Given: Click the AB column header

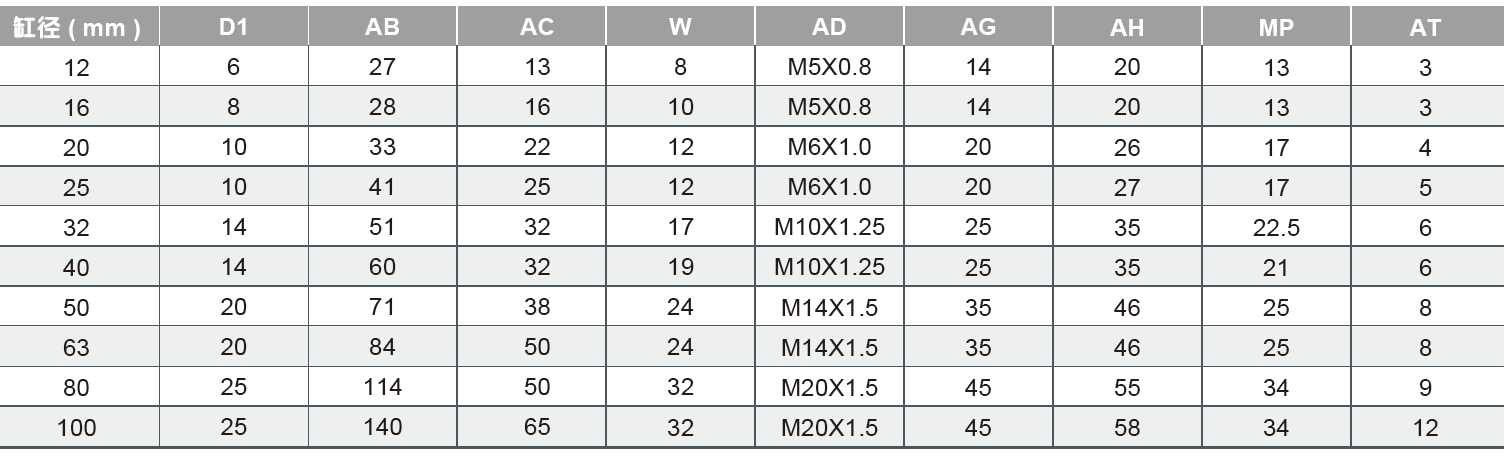Looking at the screenshot, I should (x=382, y=28).
